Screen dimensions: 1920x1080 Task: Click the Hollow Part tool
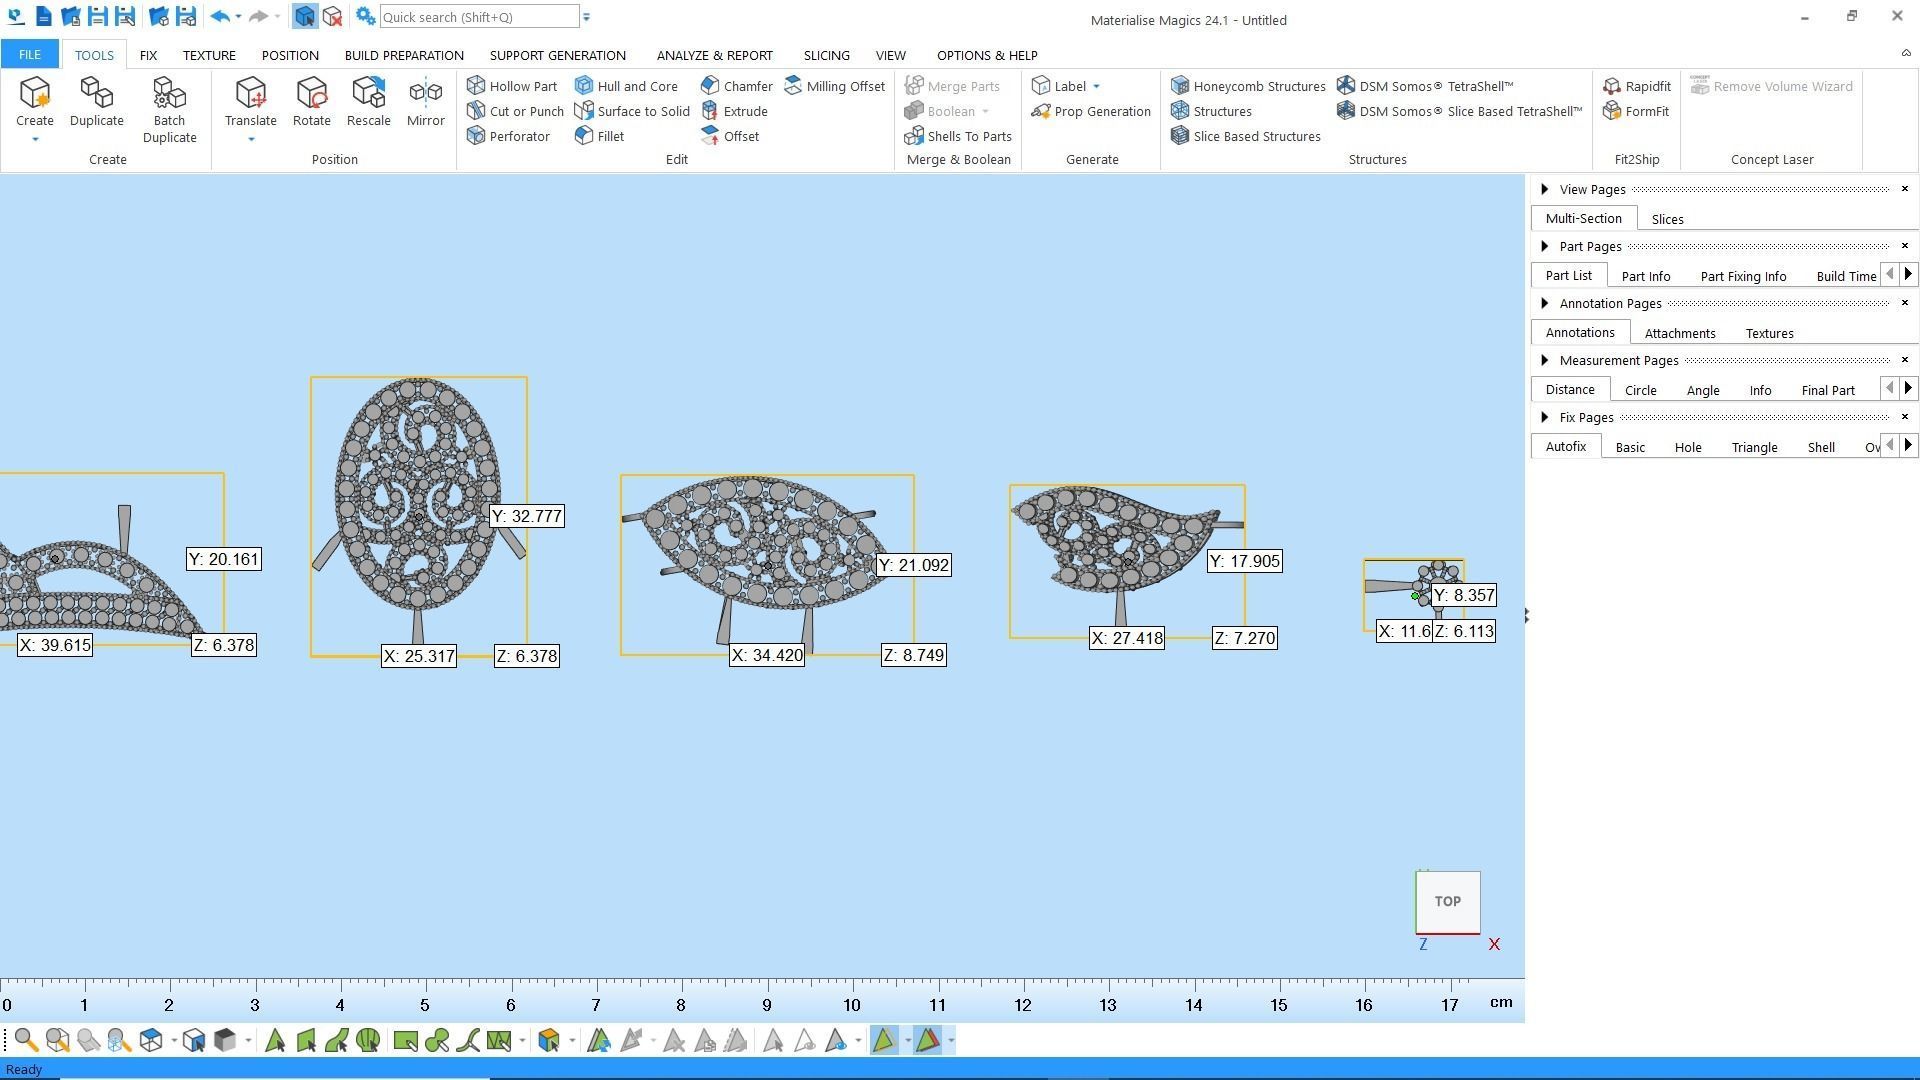click(512, 86)
